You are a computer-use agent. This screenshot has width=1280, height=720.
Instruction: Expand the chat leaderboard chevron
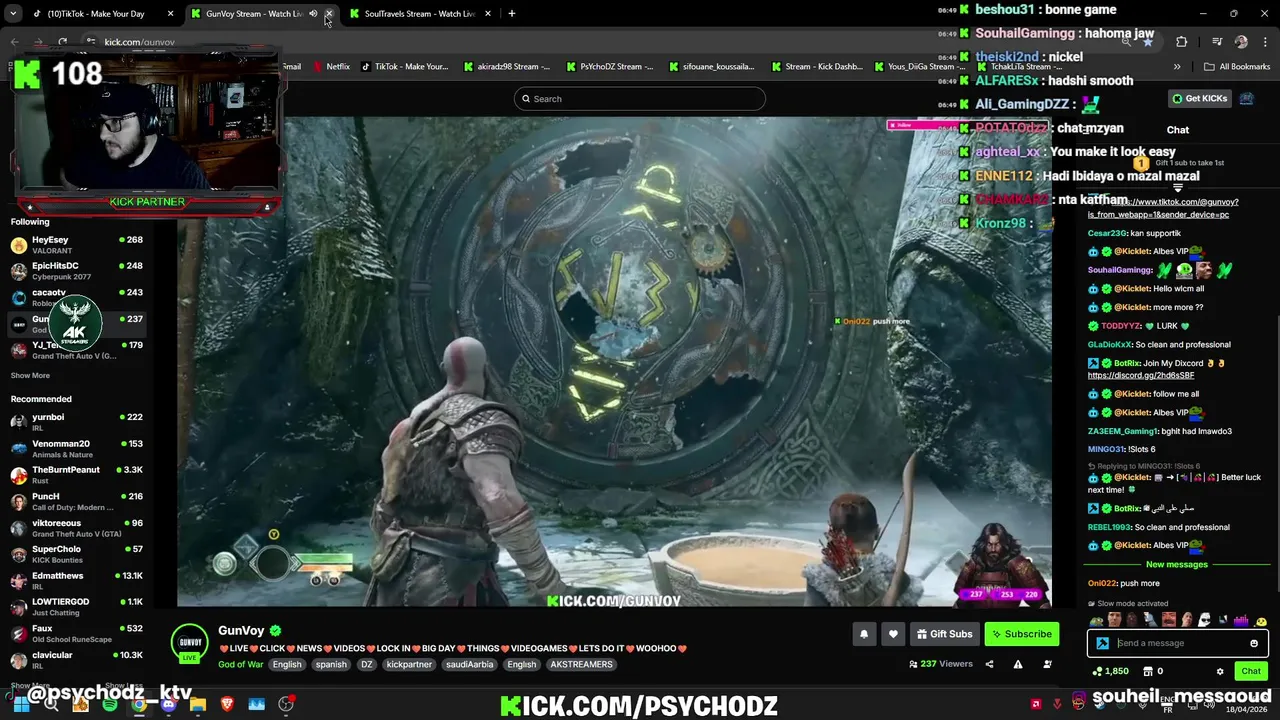1178,188
